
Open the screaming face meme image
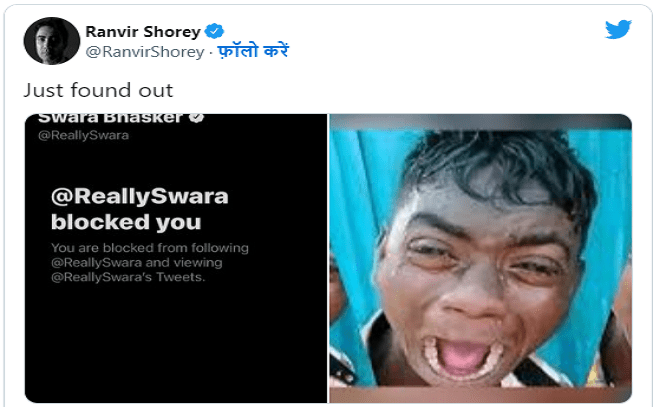click(481, 258)
